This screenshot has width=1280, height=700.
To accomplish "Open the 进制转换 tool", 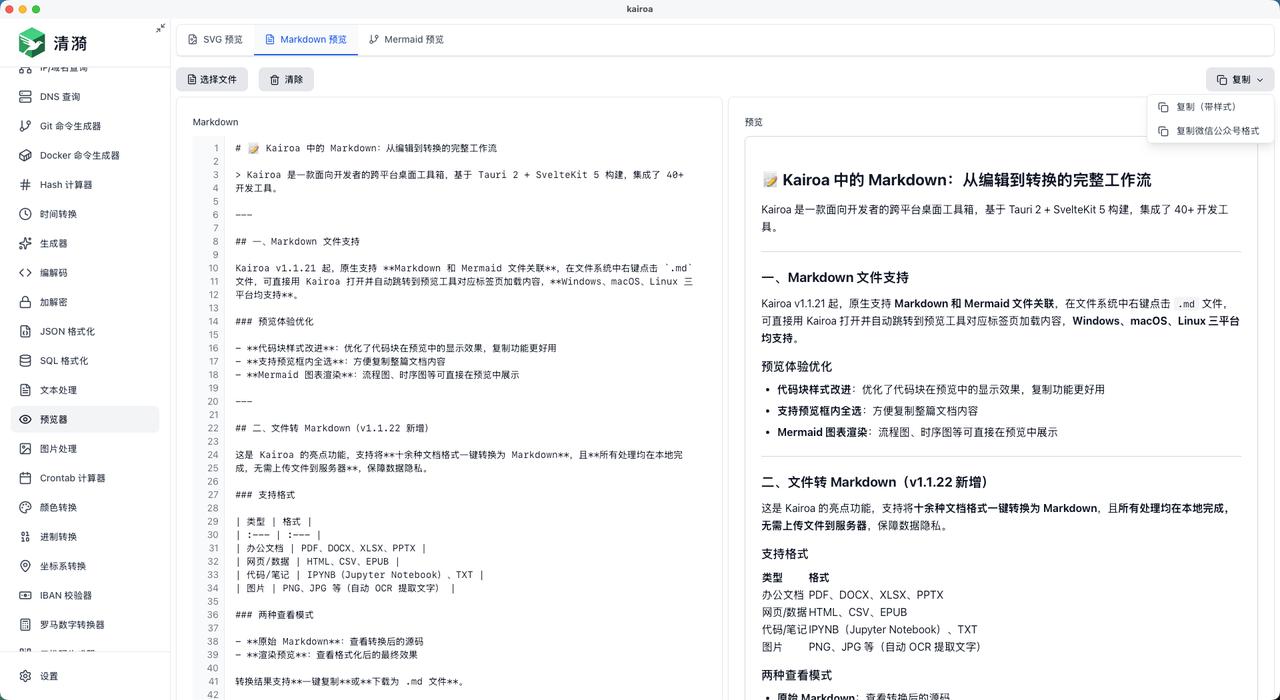I will [85, 537].
